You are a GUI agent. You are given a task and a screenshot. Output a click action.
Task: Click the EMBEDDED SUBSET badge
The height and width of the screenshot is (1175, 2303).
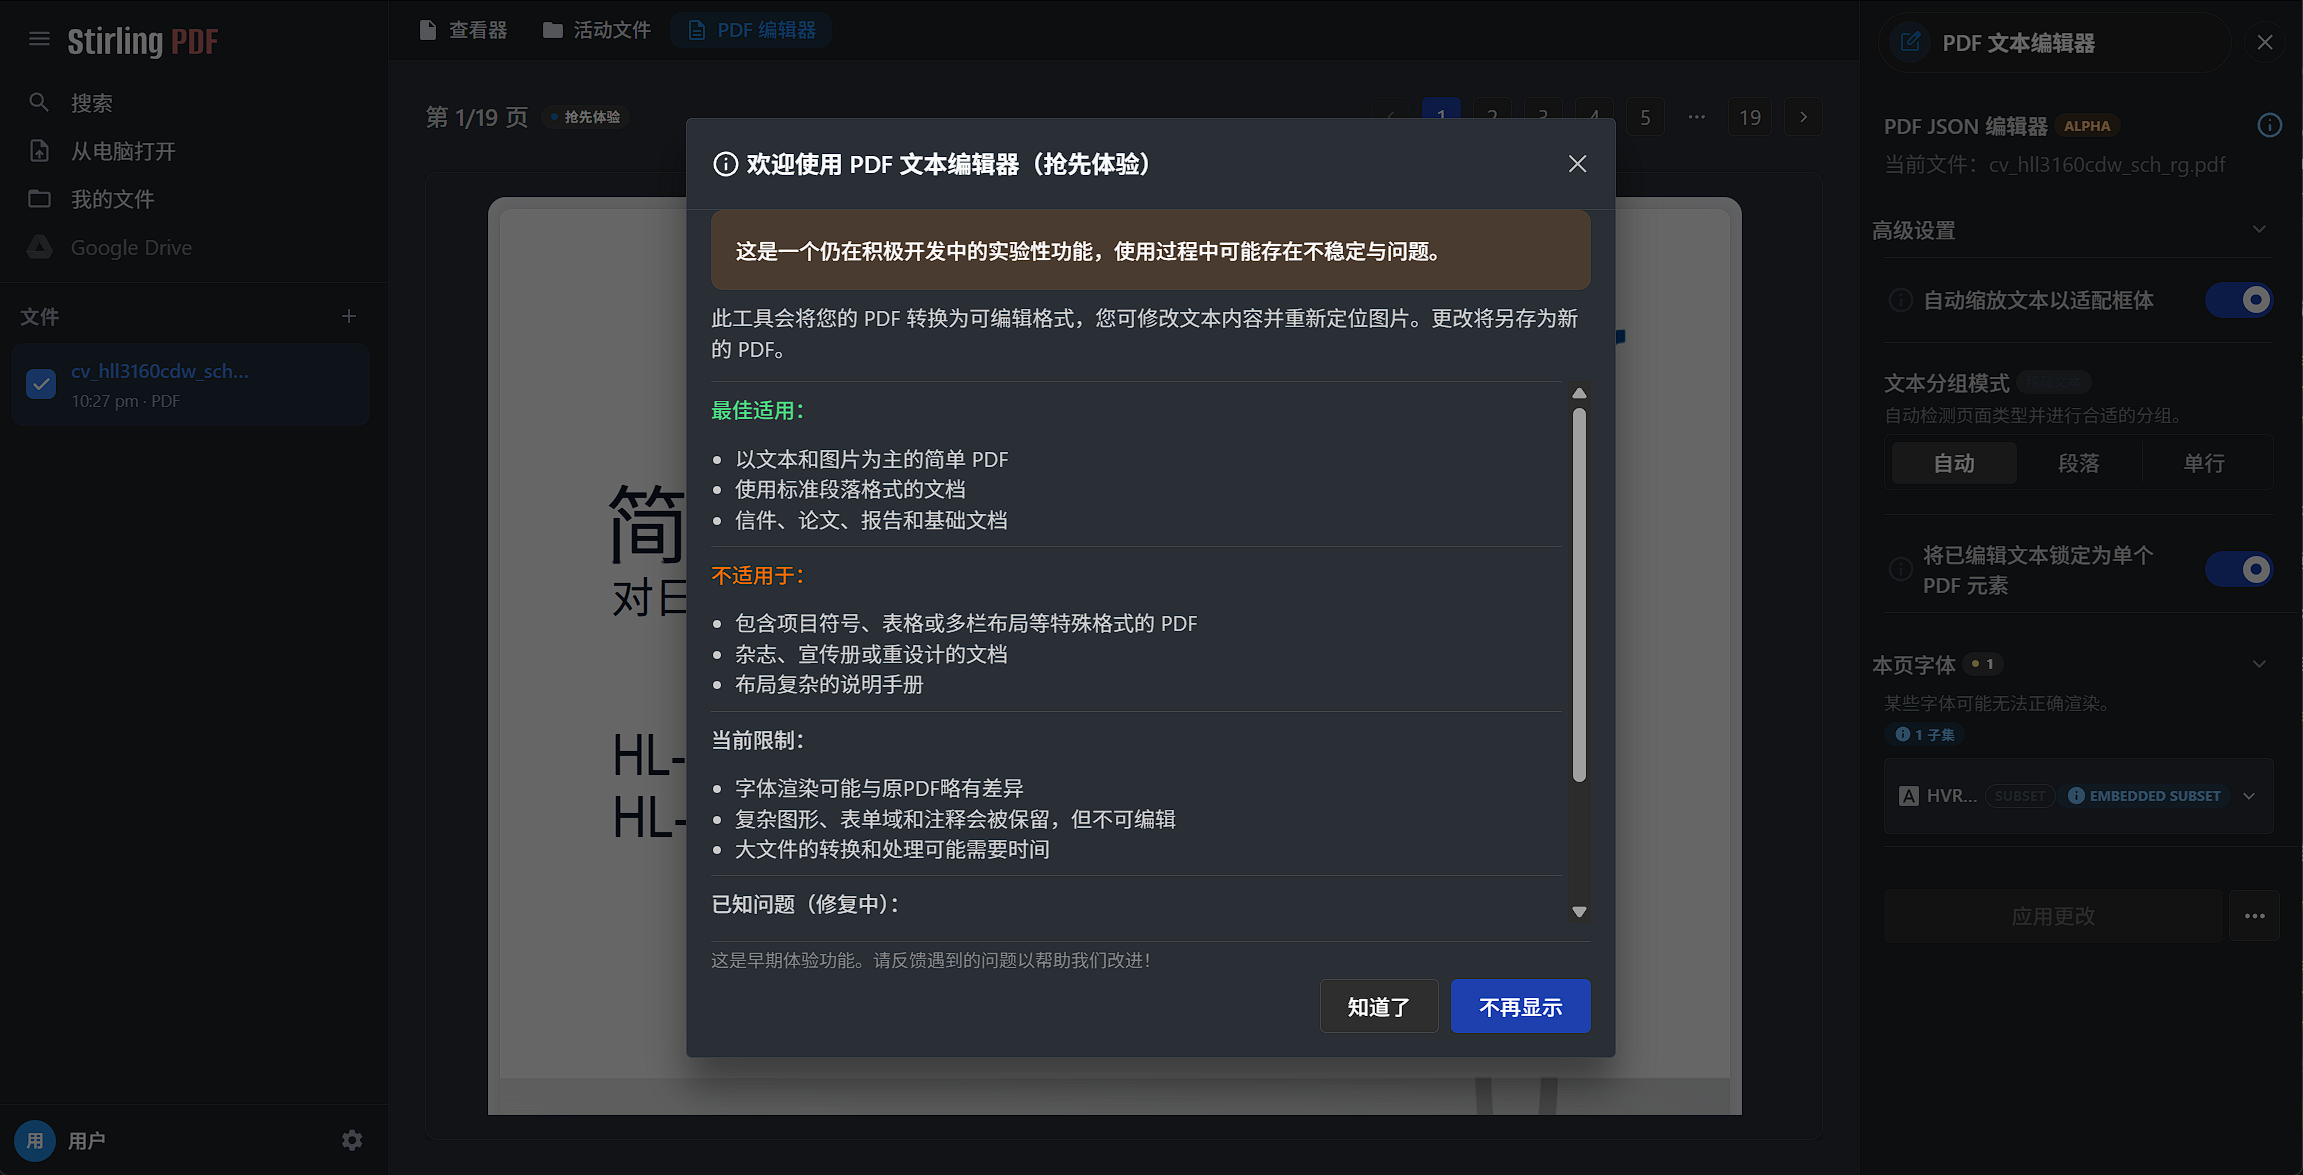2145,796
